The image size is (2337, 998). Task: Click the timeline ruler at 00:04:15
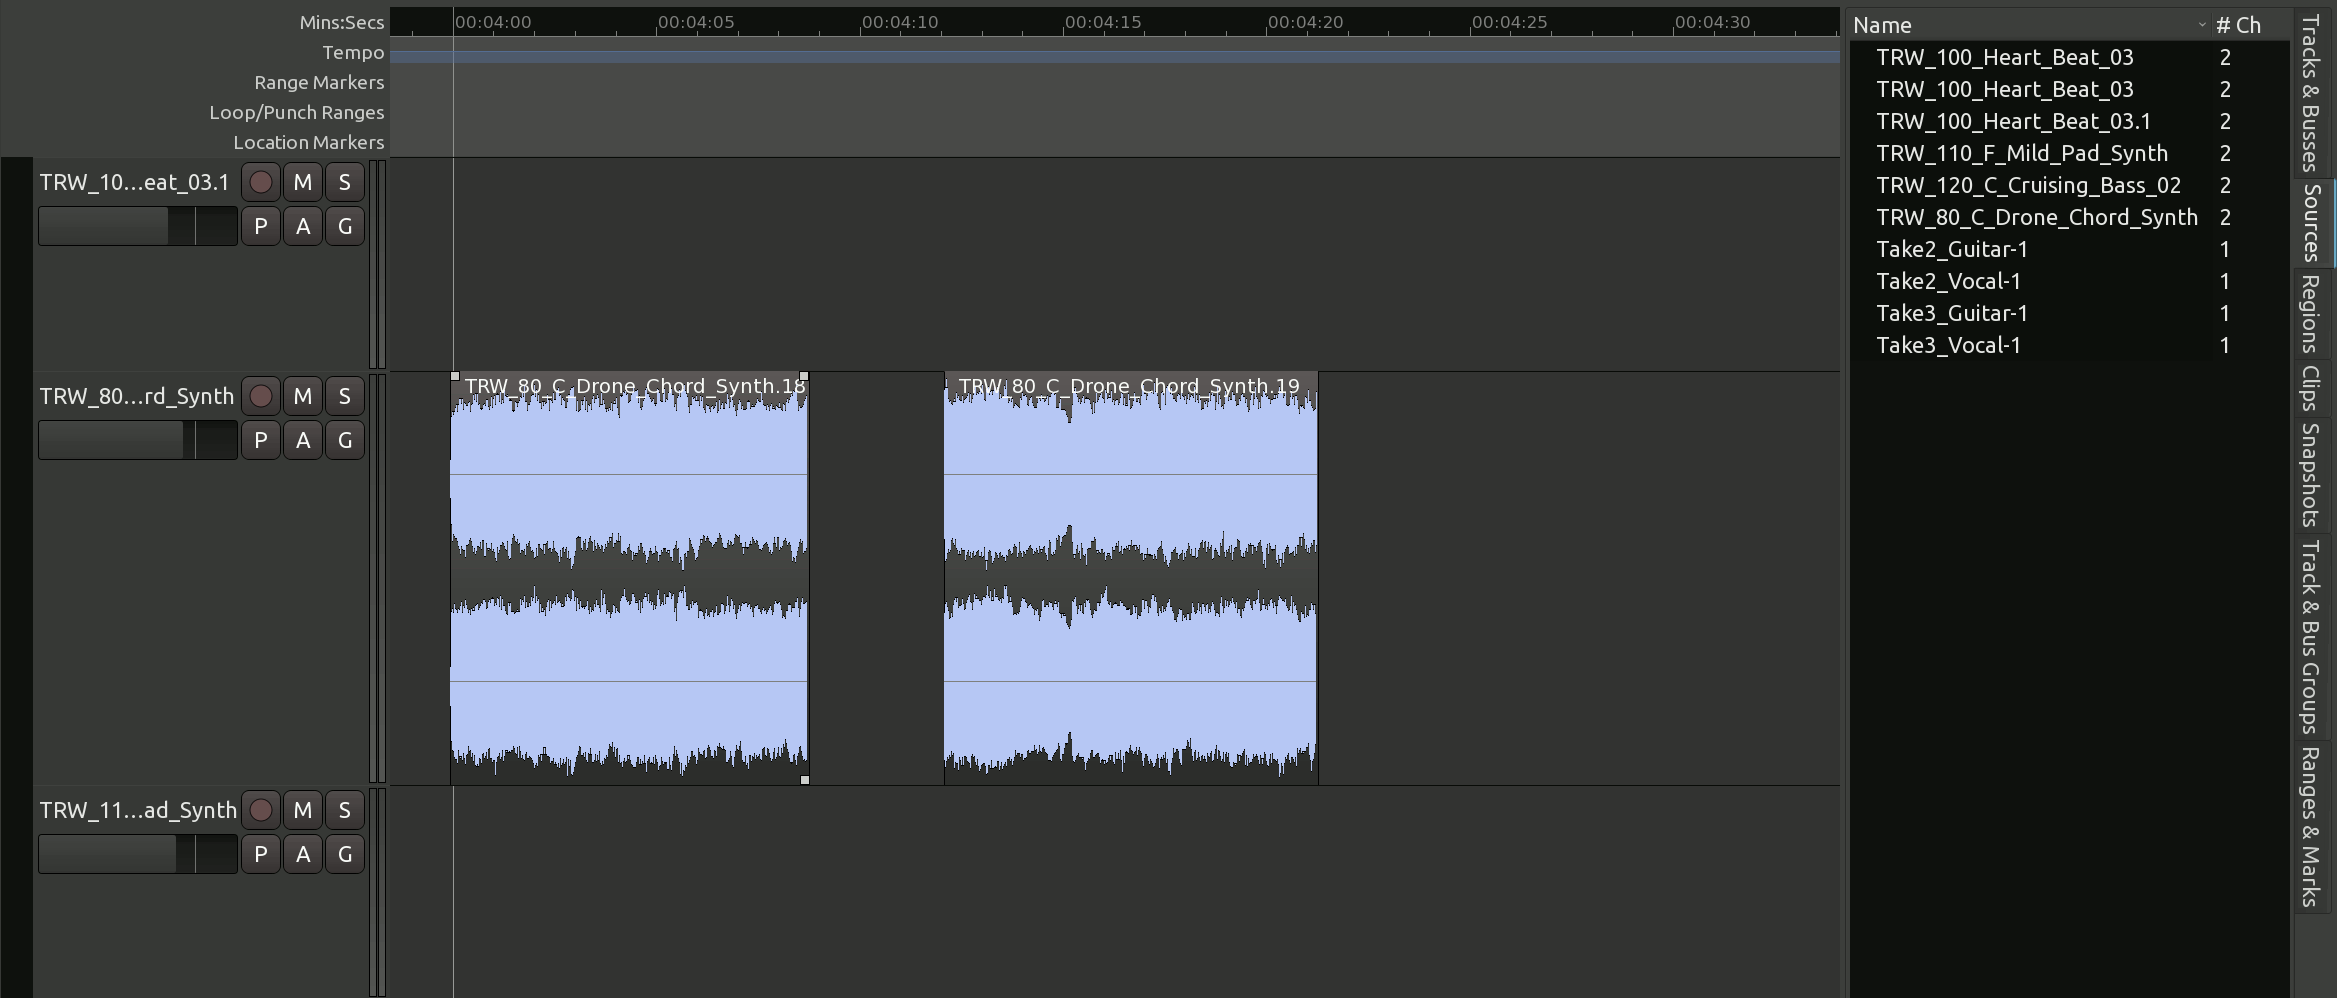pos(1064,23)
